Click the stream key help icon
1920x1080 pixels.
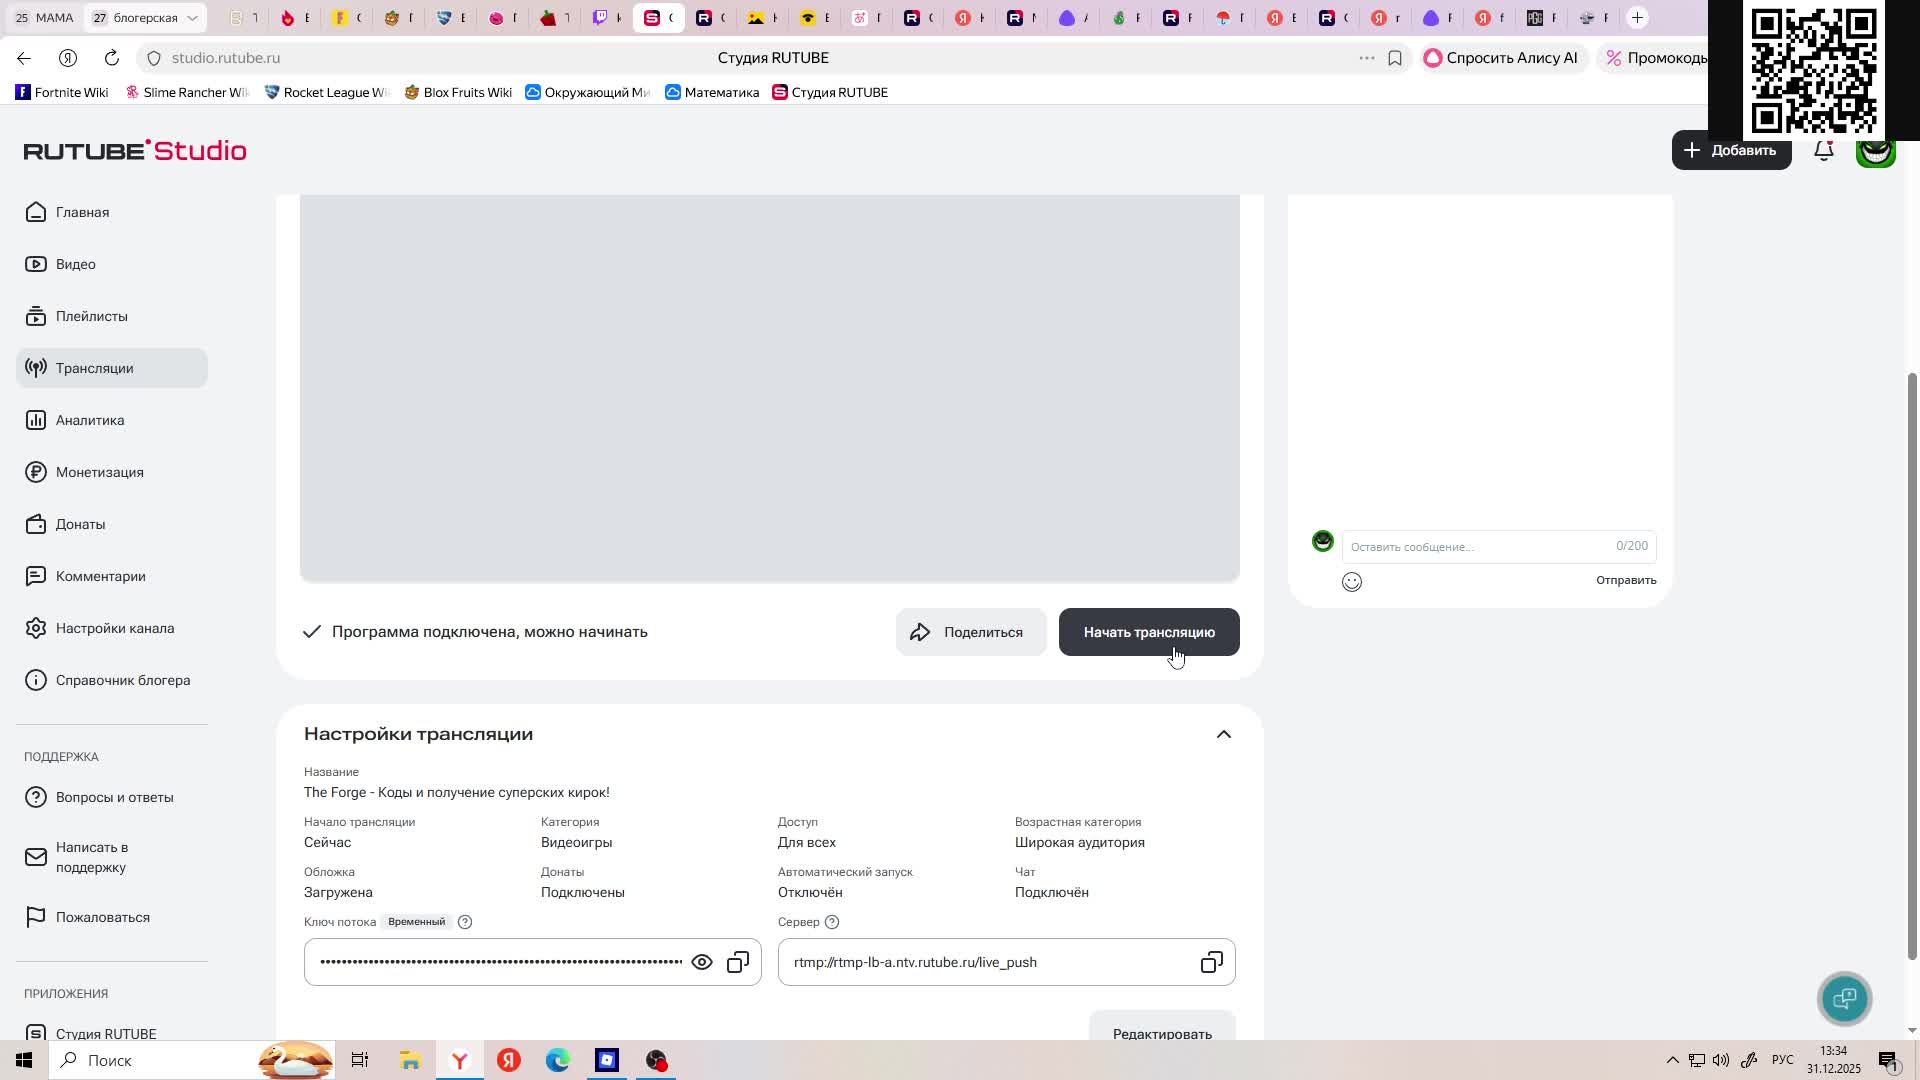pyautogui.click(x=465, y=922)
